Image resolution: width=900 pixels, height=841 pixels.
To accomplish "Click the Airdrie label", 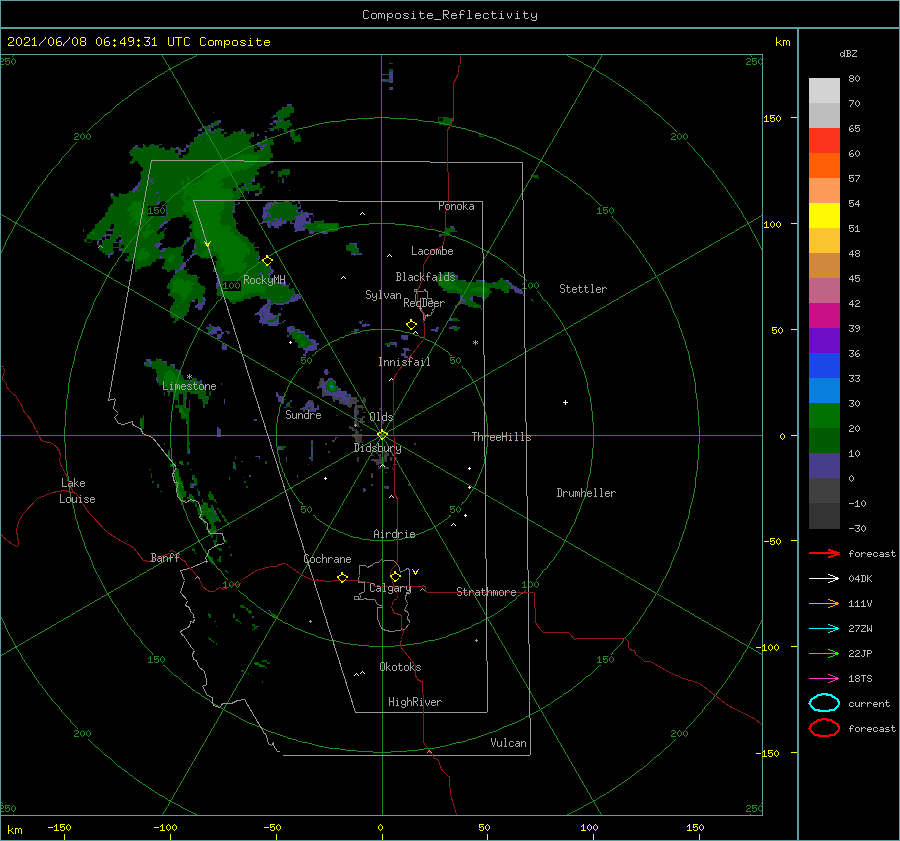I will pyautogui.click(x=394, y=534).
